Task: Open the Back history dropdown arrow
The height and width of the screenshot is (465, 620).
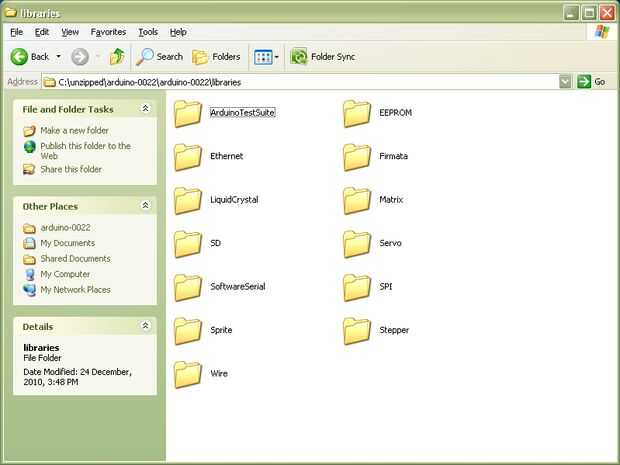Action: (x=59, y=57)
